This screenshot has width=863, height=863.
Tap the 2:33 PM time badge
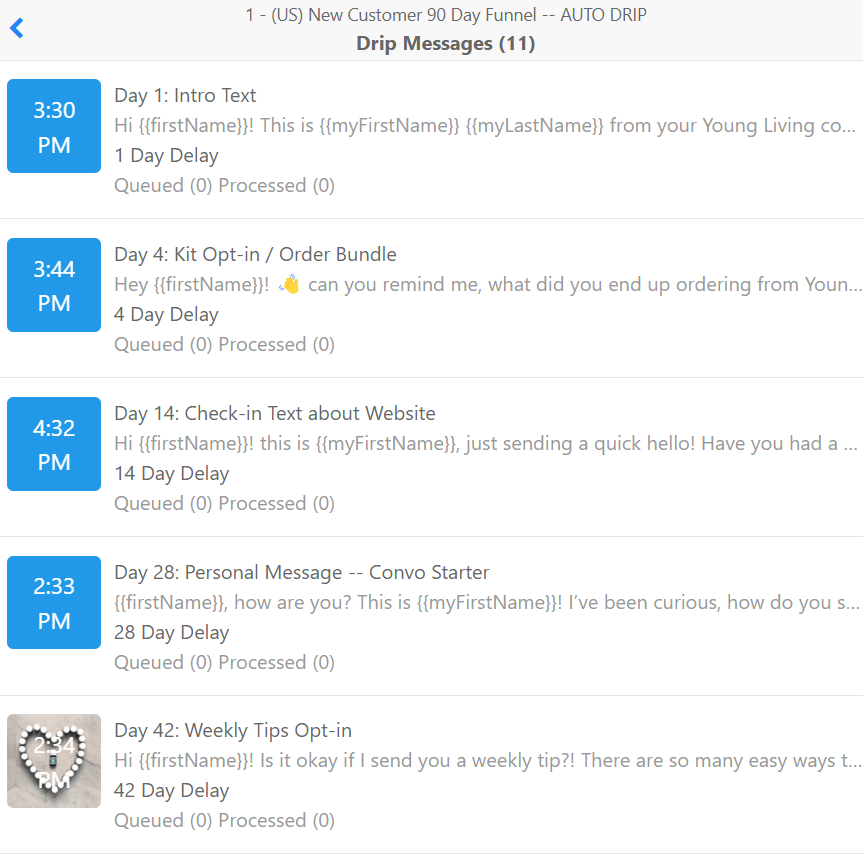coord(54,603)
